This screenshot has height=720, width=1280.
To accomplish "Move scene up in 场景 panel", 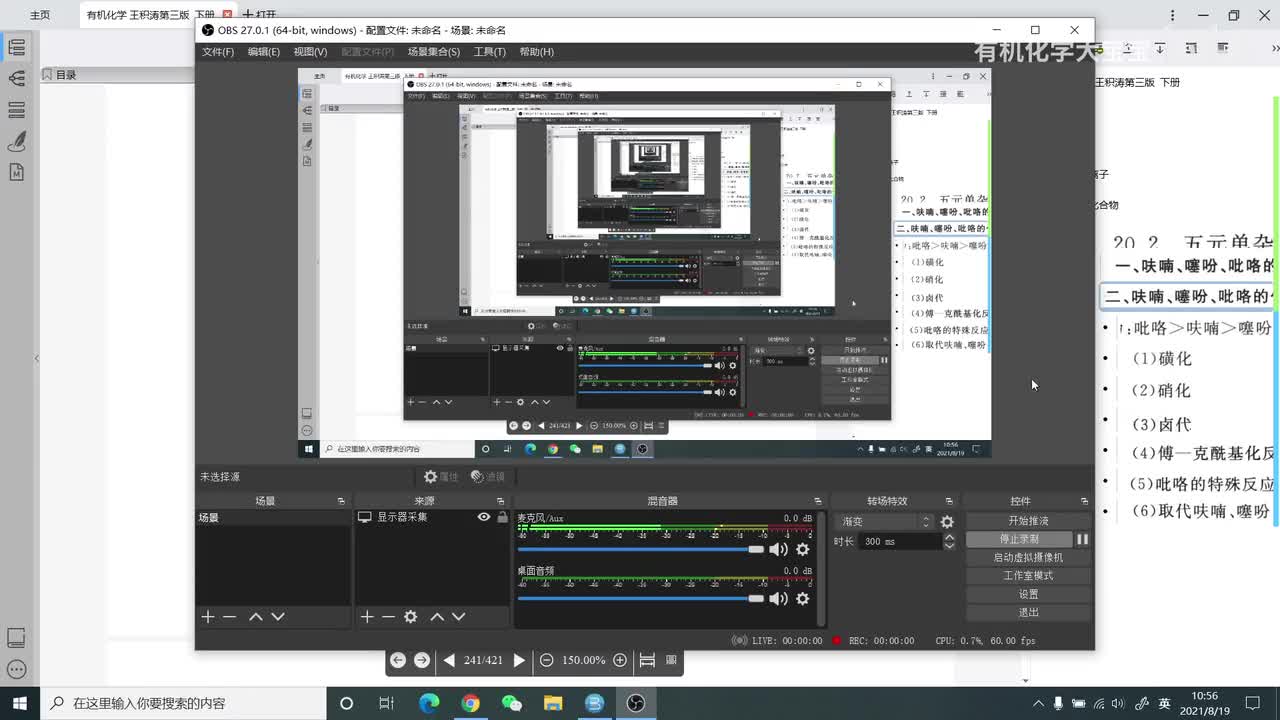I will point(256,617).
